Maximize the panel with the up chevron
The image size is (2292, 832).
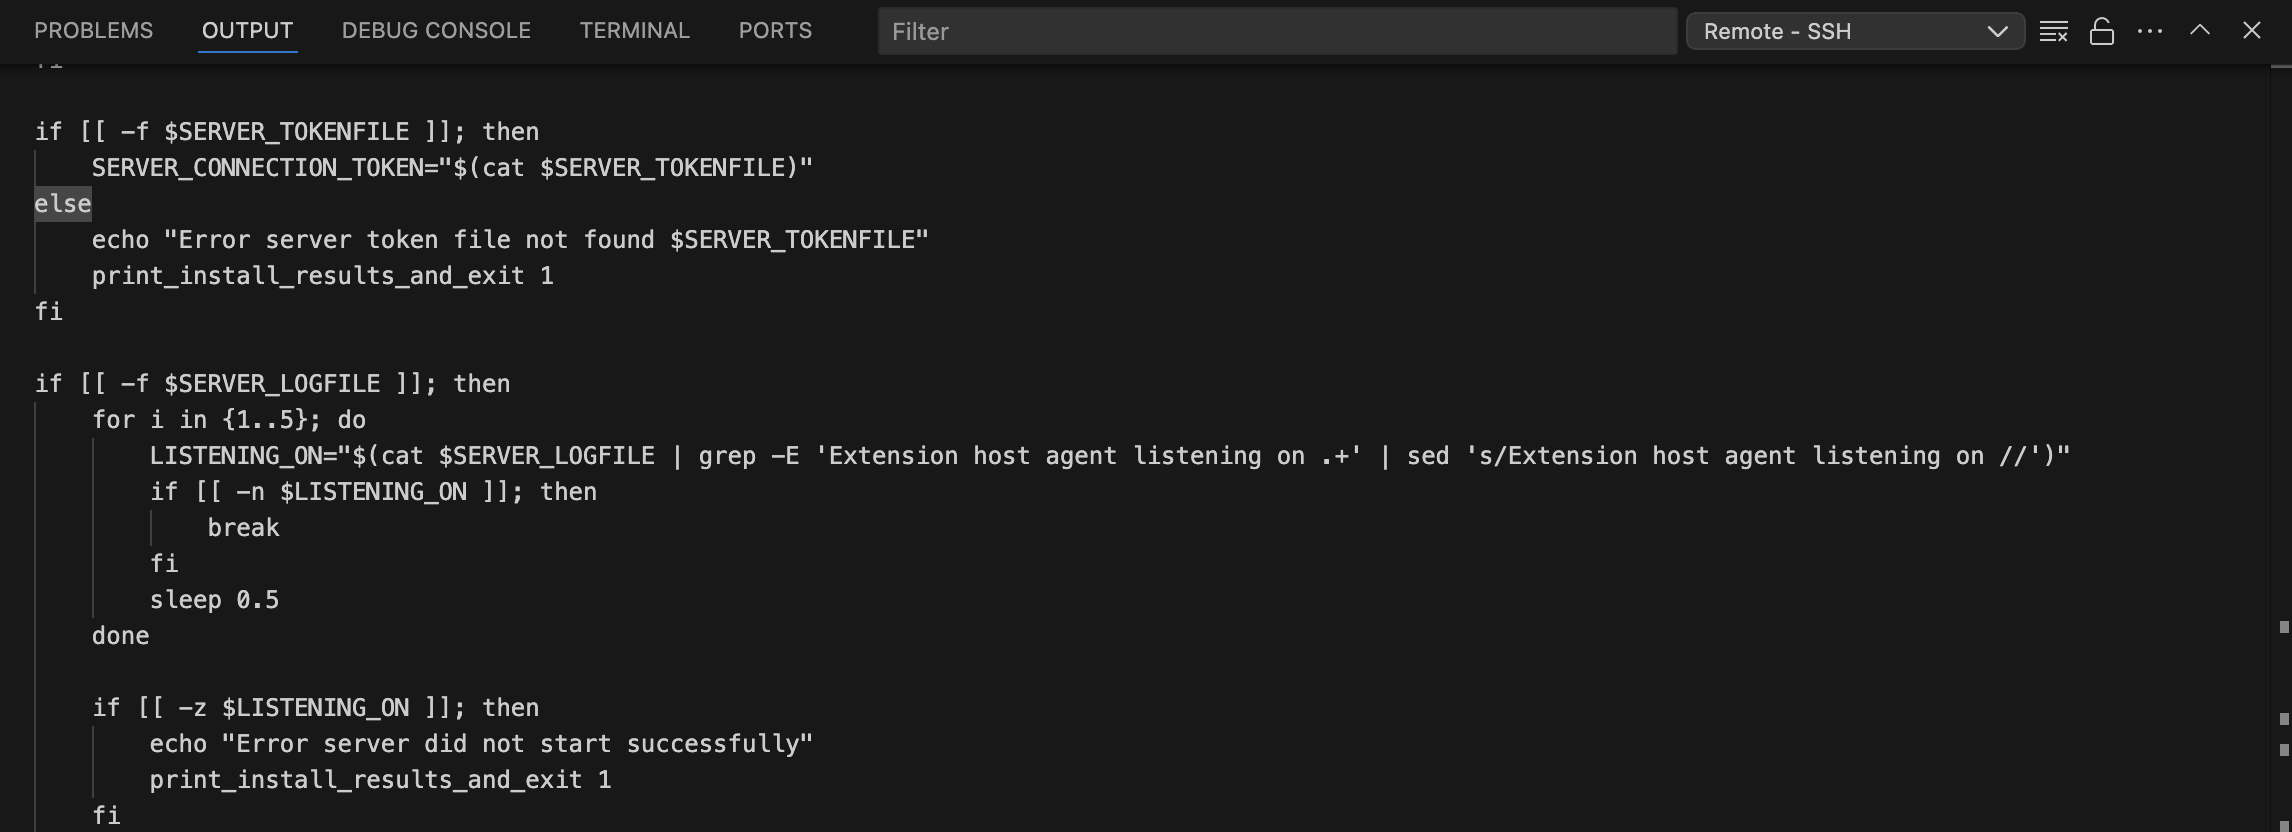[2200, 31]
